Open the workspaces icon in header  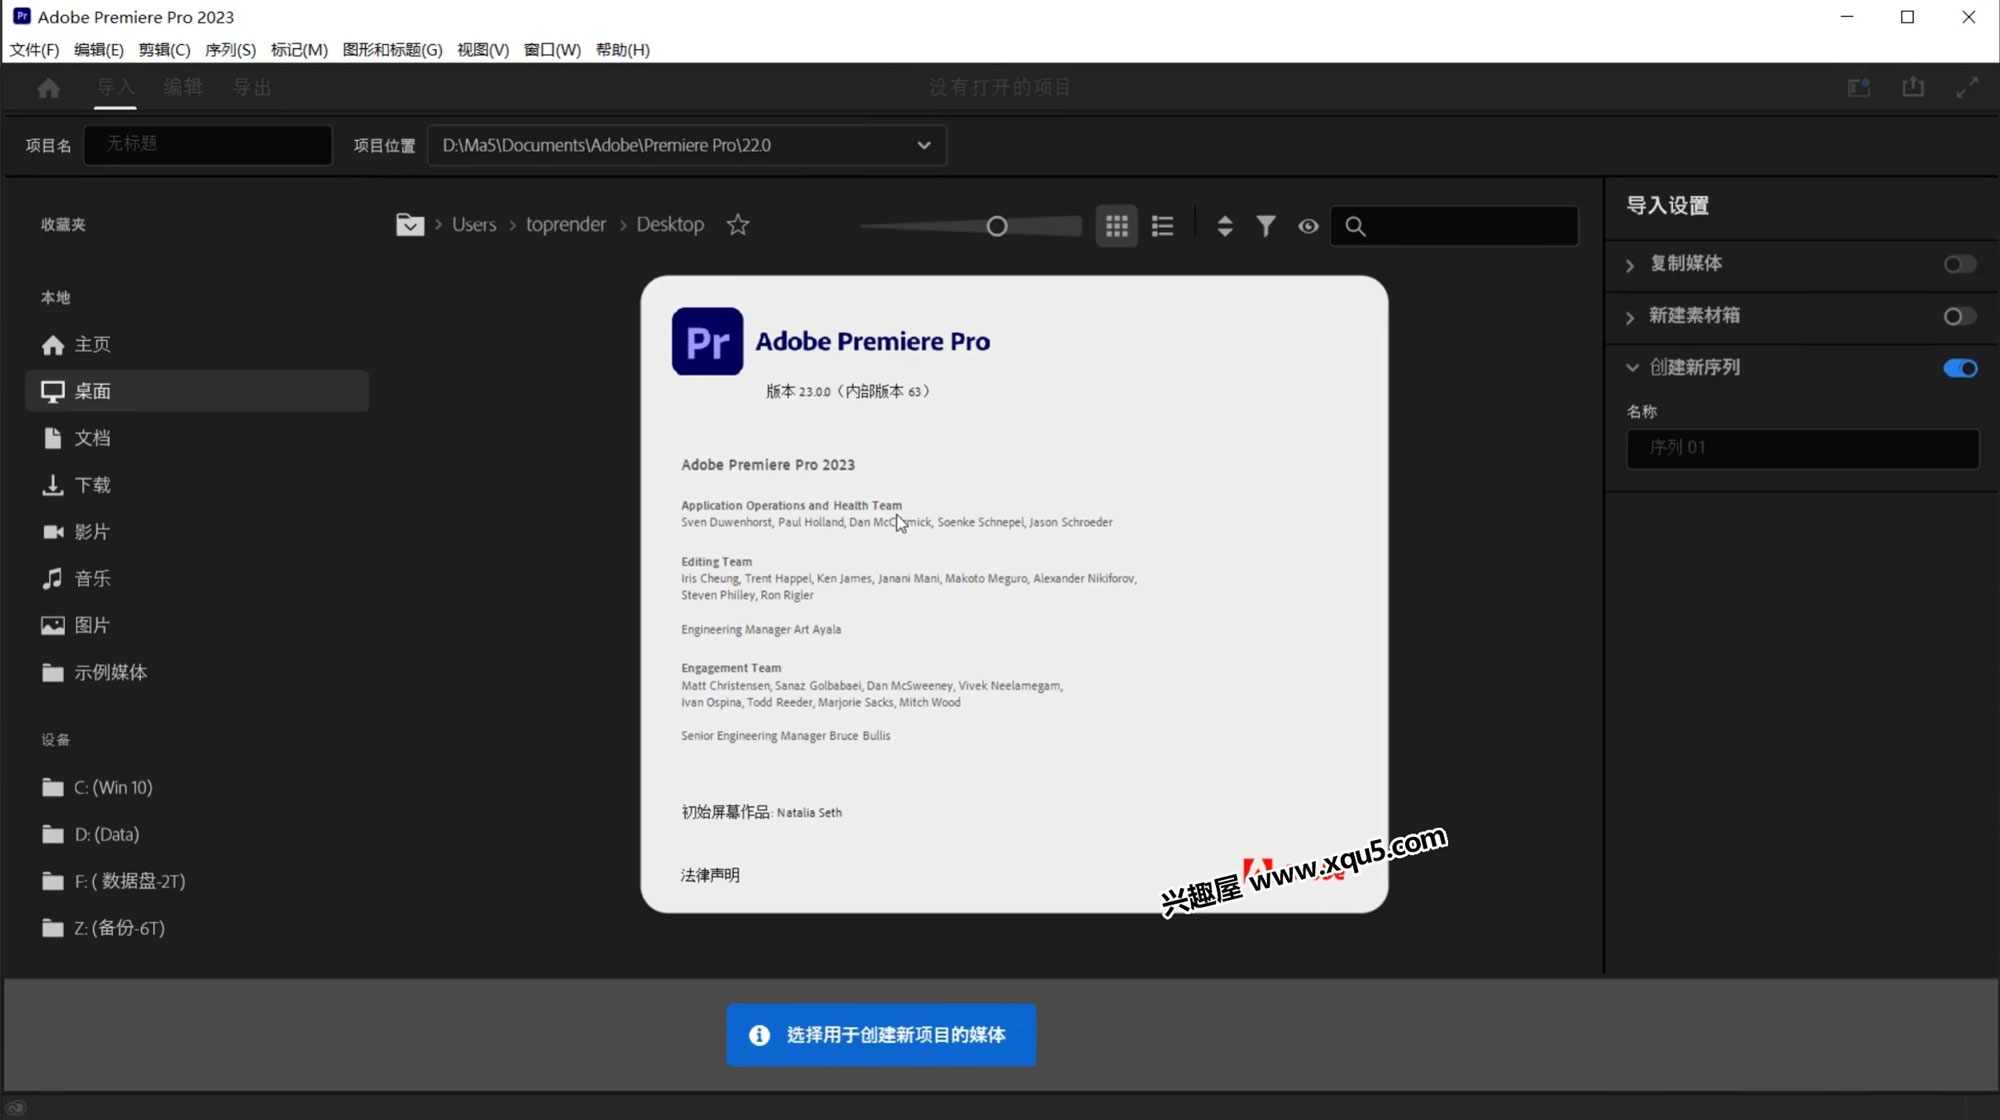[x=1859, y=87]
